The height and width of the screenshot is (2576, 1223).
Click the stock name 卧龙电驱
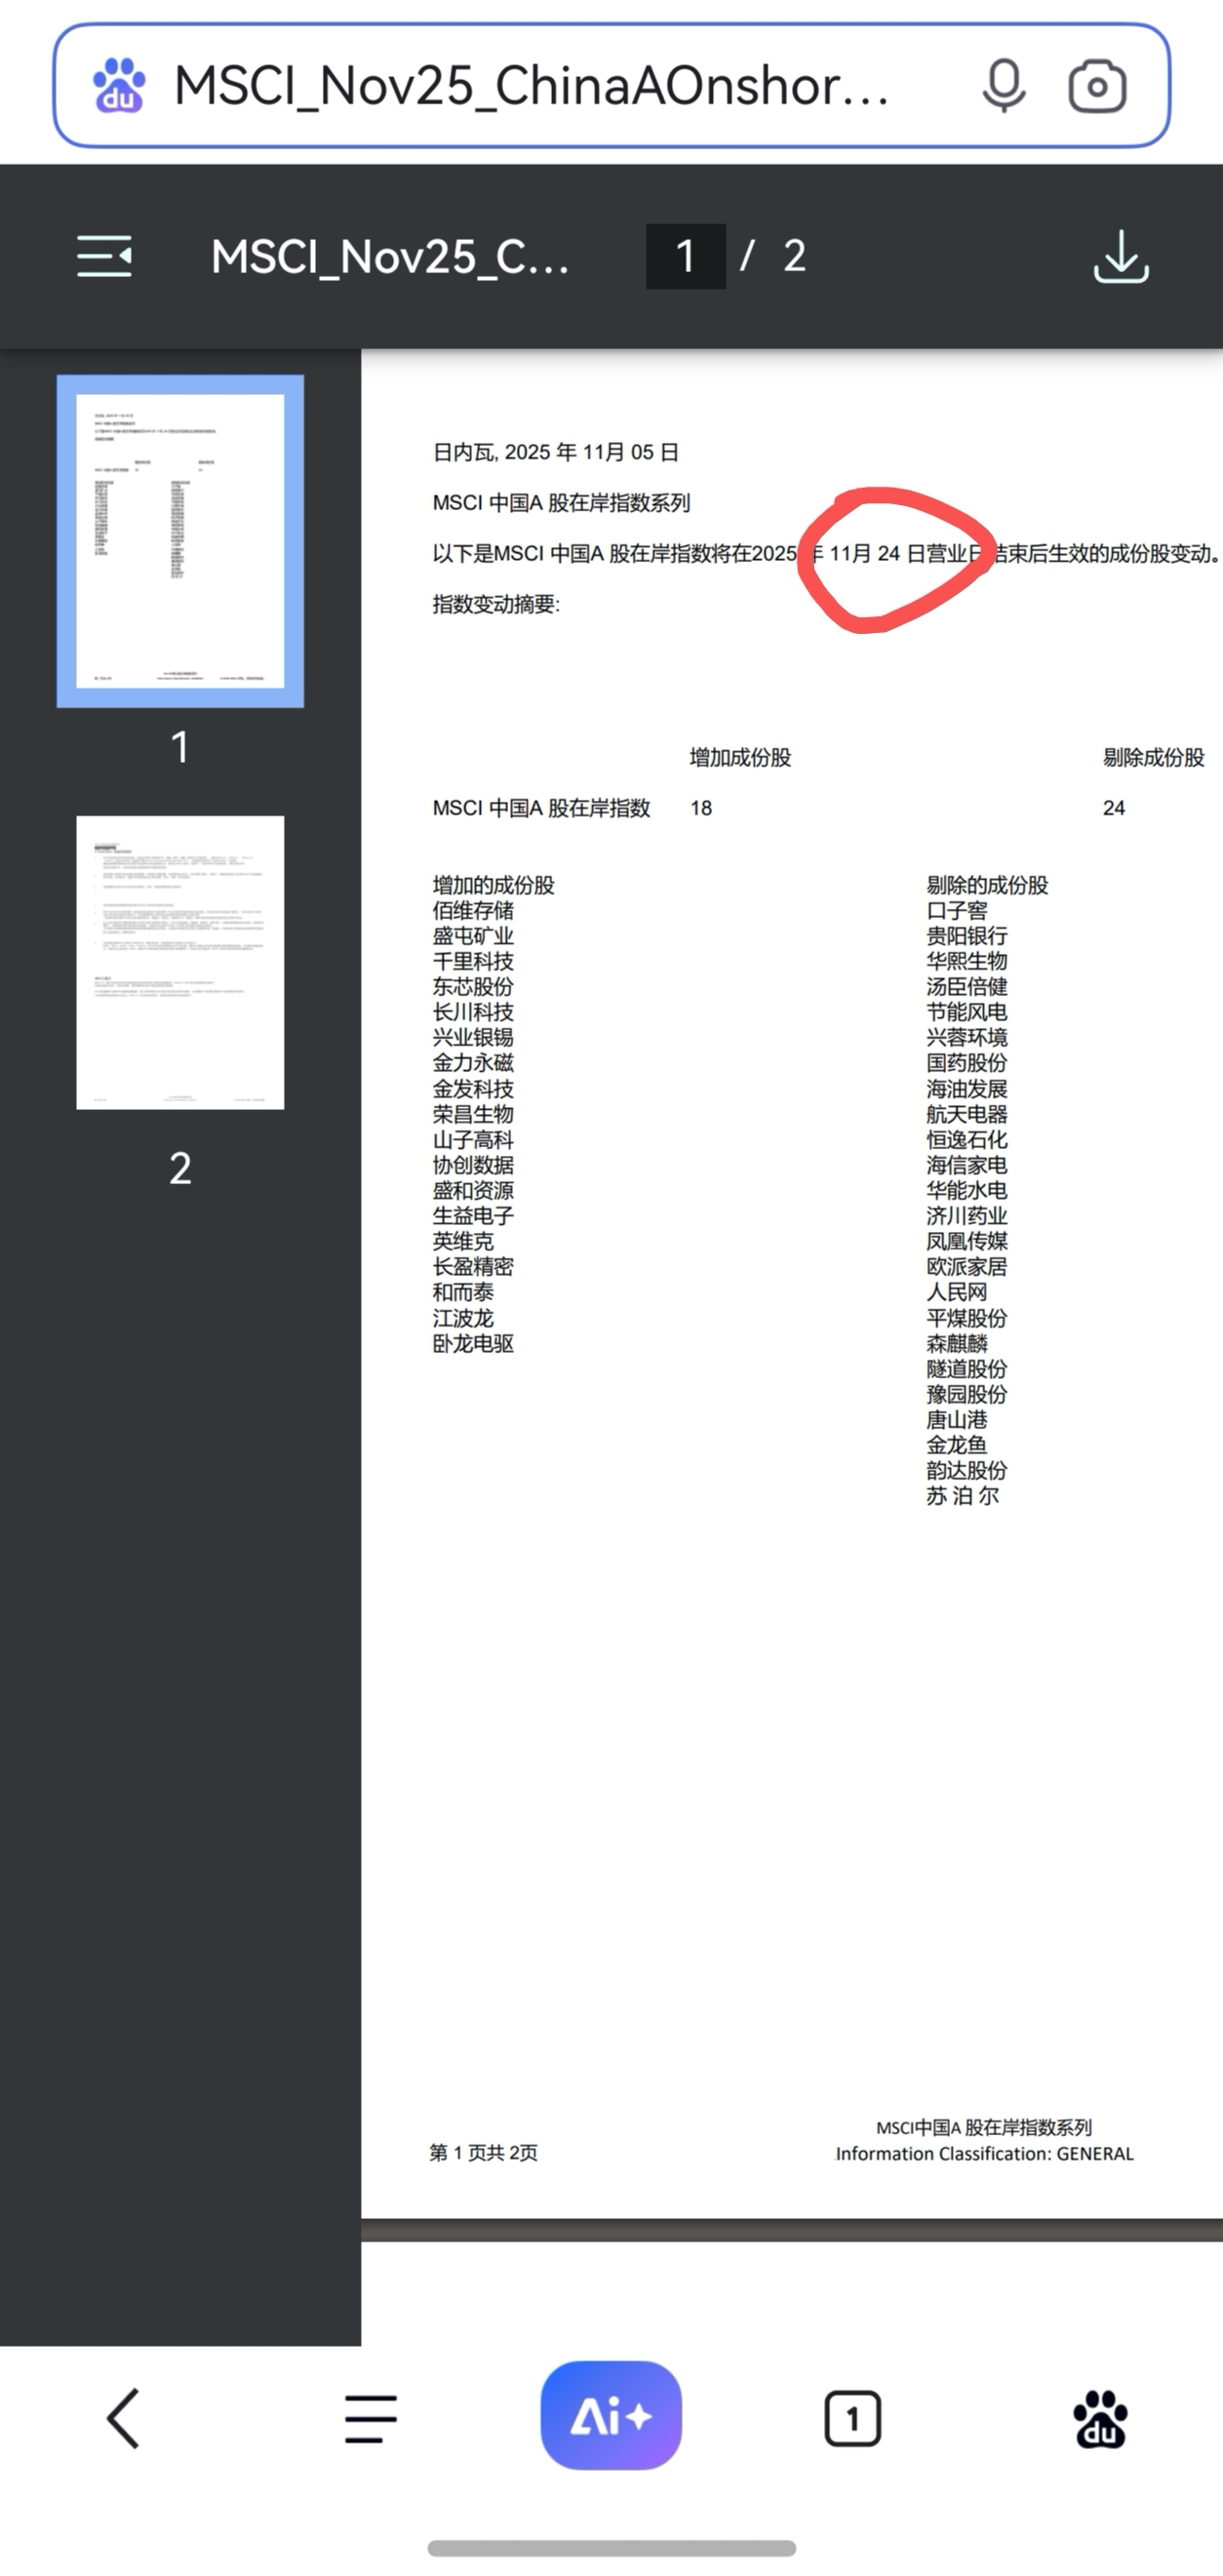coord(473,1343)
